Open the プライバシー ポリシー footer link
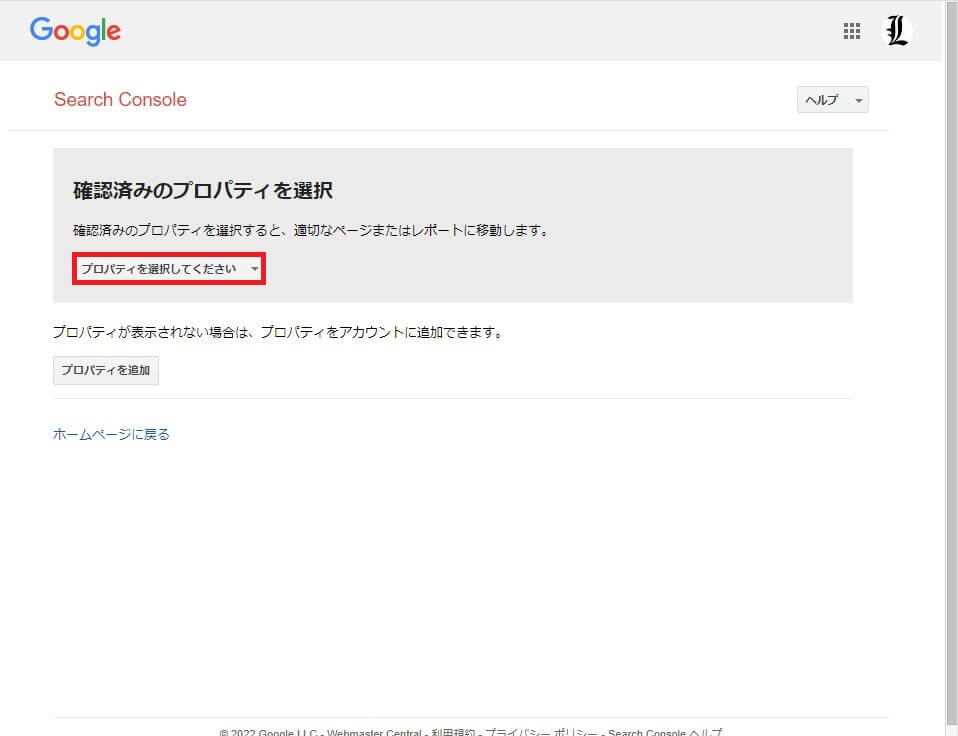This screenshot has height=736, width=958. point(541,732)
